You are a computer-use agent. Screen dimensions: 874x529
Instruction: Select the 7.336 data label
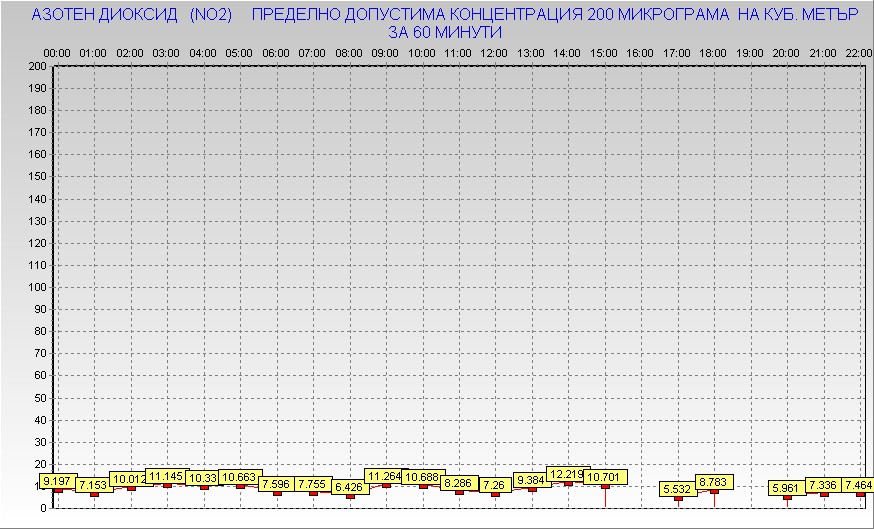(824, 485)
